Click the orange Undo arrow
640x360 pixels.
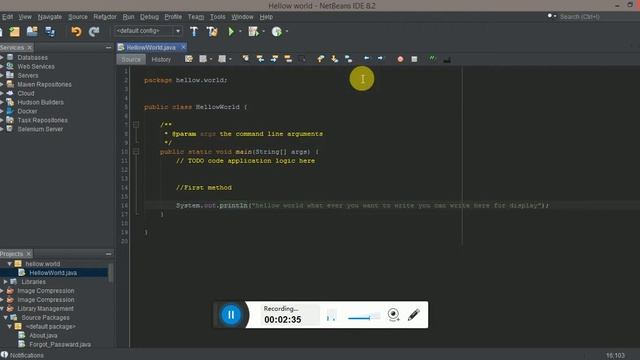pos(76,31)
